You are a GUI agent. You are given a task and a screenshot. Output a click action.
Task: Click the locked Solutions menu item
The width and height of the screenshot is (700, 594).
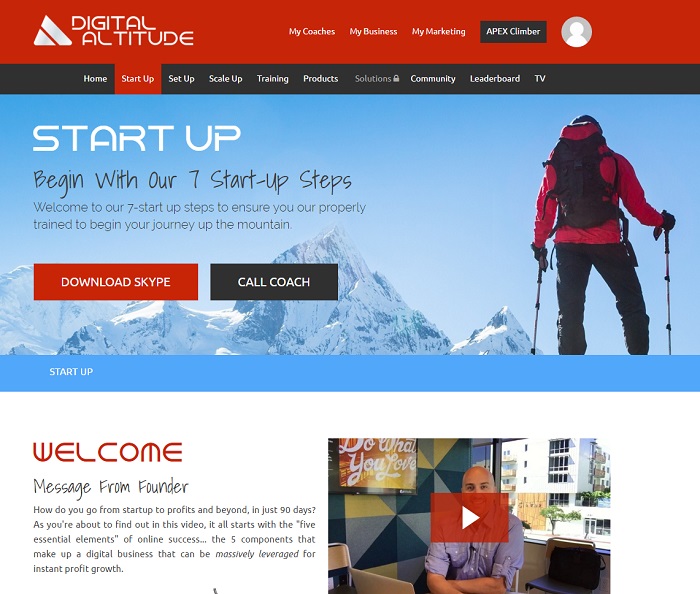coord(377,79)
